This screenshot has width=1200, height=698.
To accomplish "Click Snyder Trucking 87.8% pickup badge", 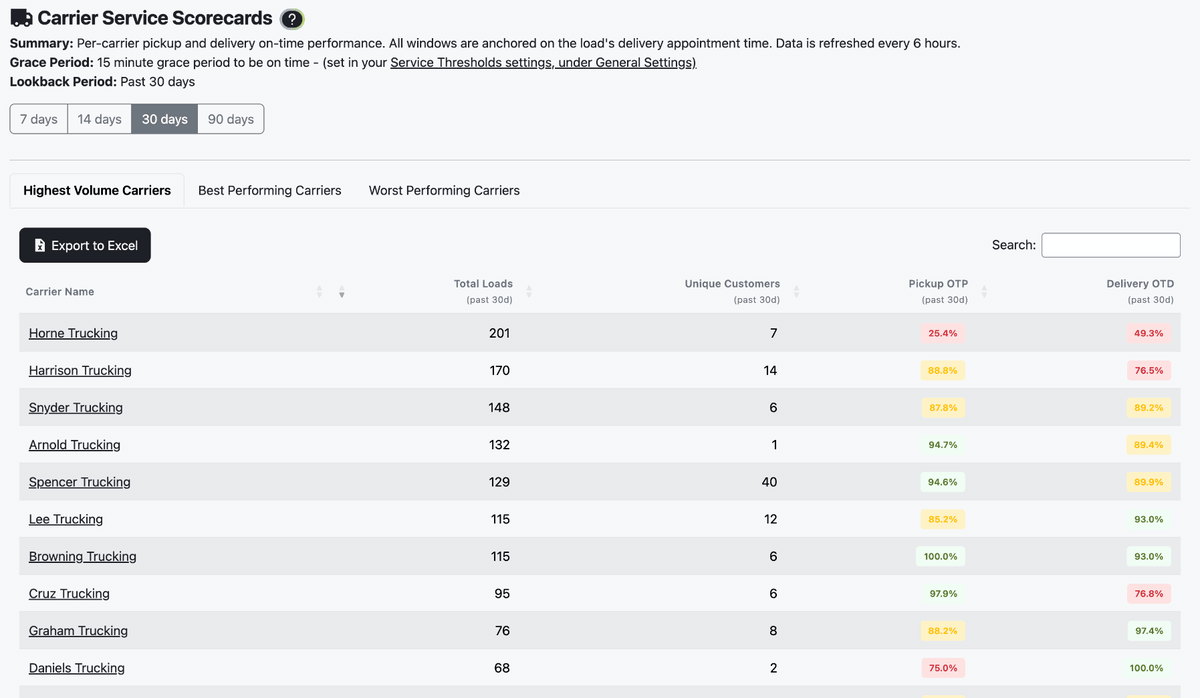I will point(943,407).
